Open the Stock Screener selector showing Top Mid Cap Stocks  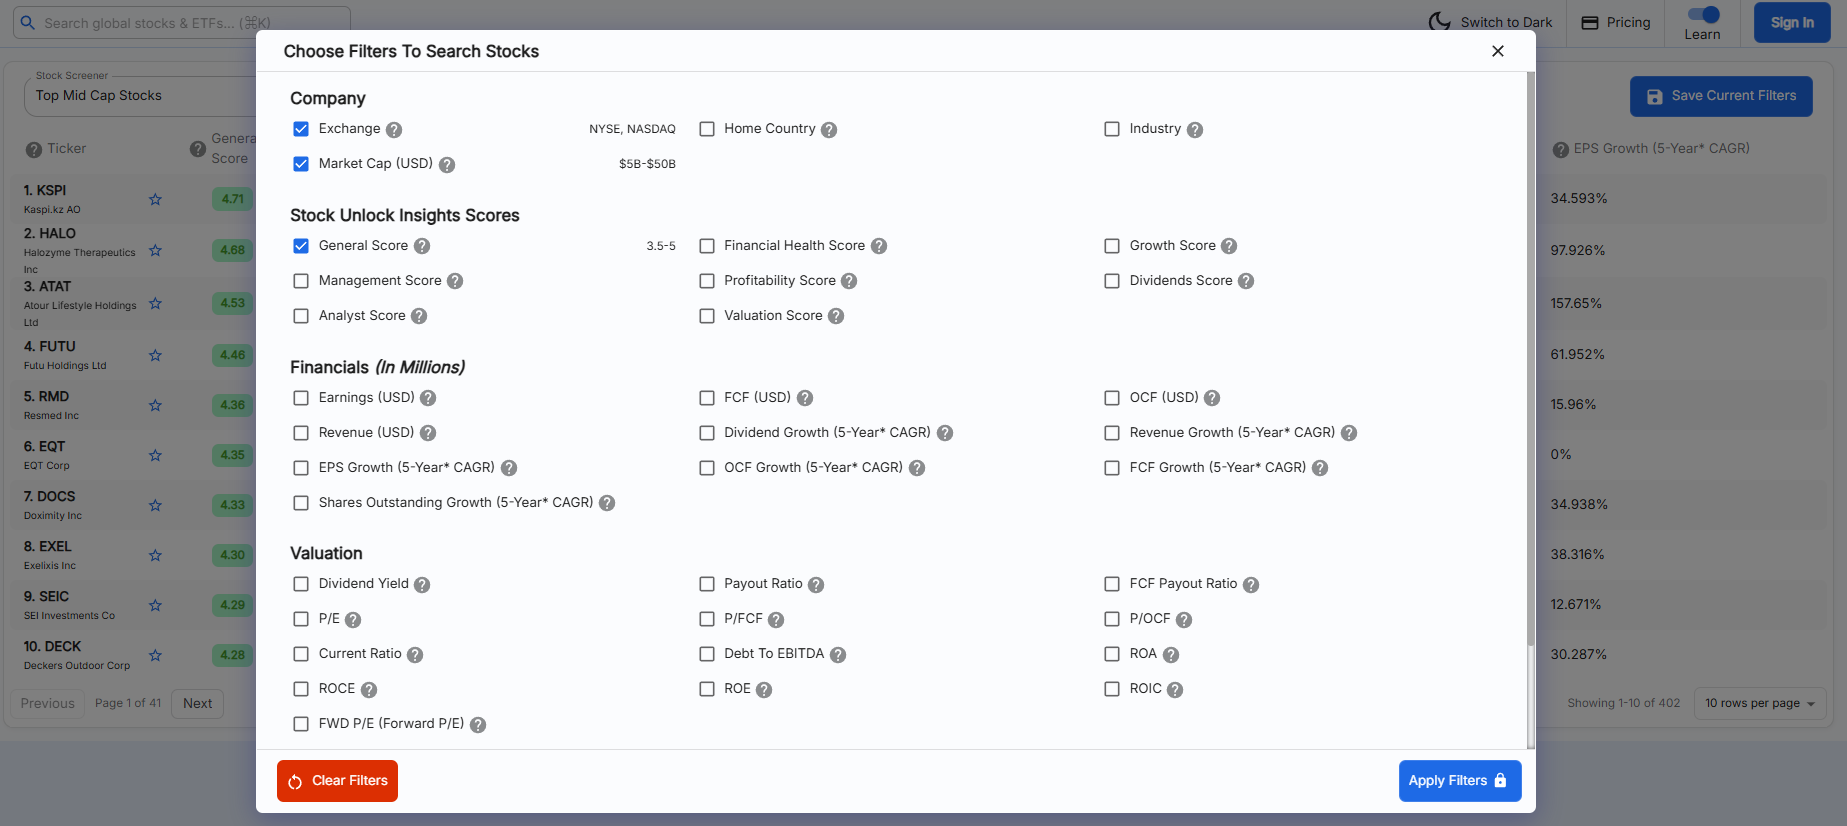pos(140,96)
